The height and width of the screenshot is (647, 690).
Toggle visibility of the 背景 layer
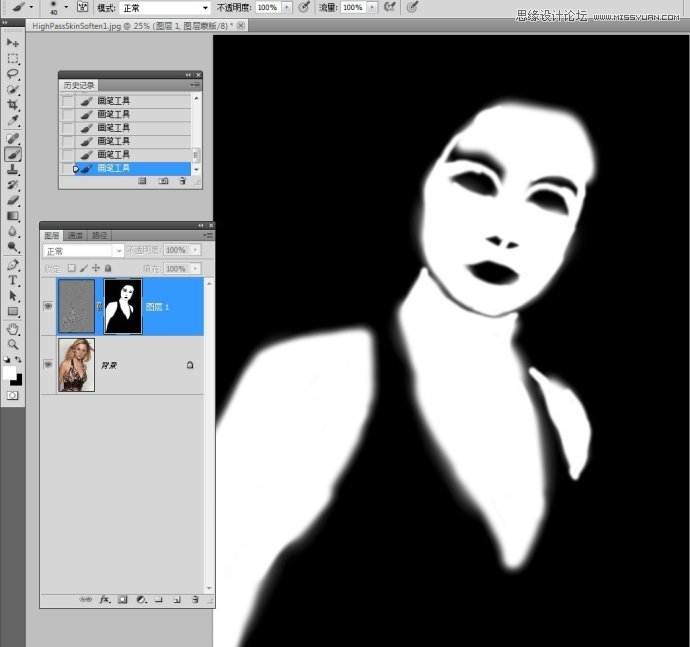coord(48,366)
